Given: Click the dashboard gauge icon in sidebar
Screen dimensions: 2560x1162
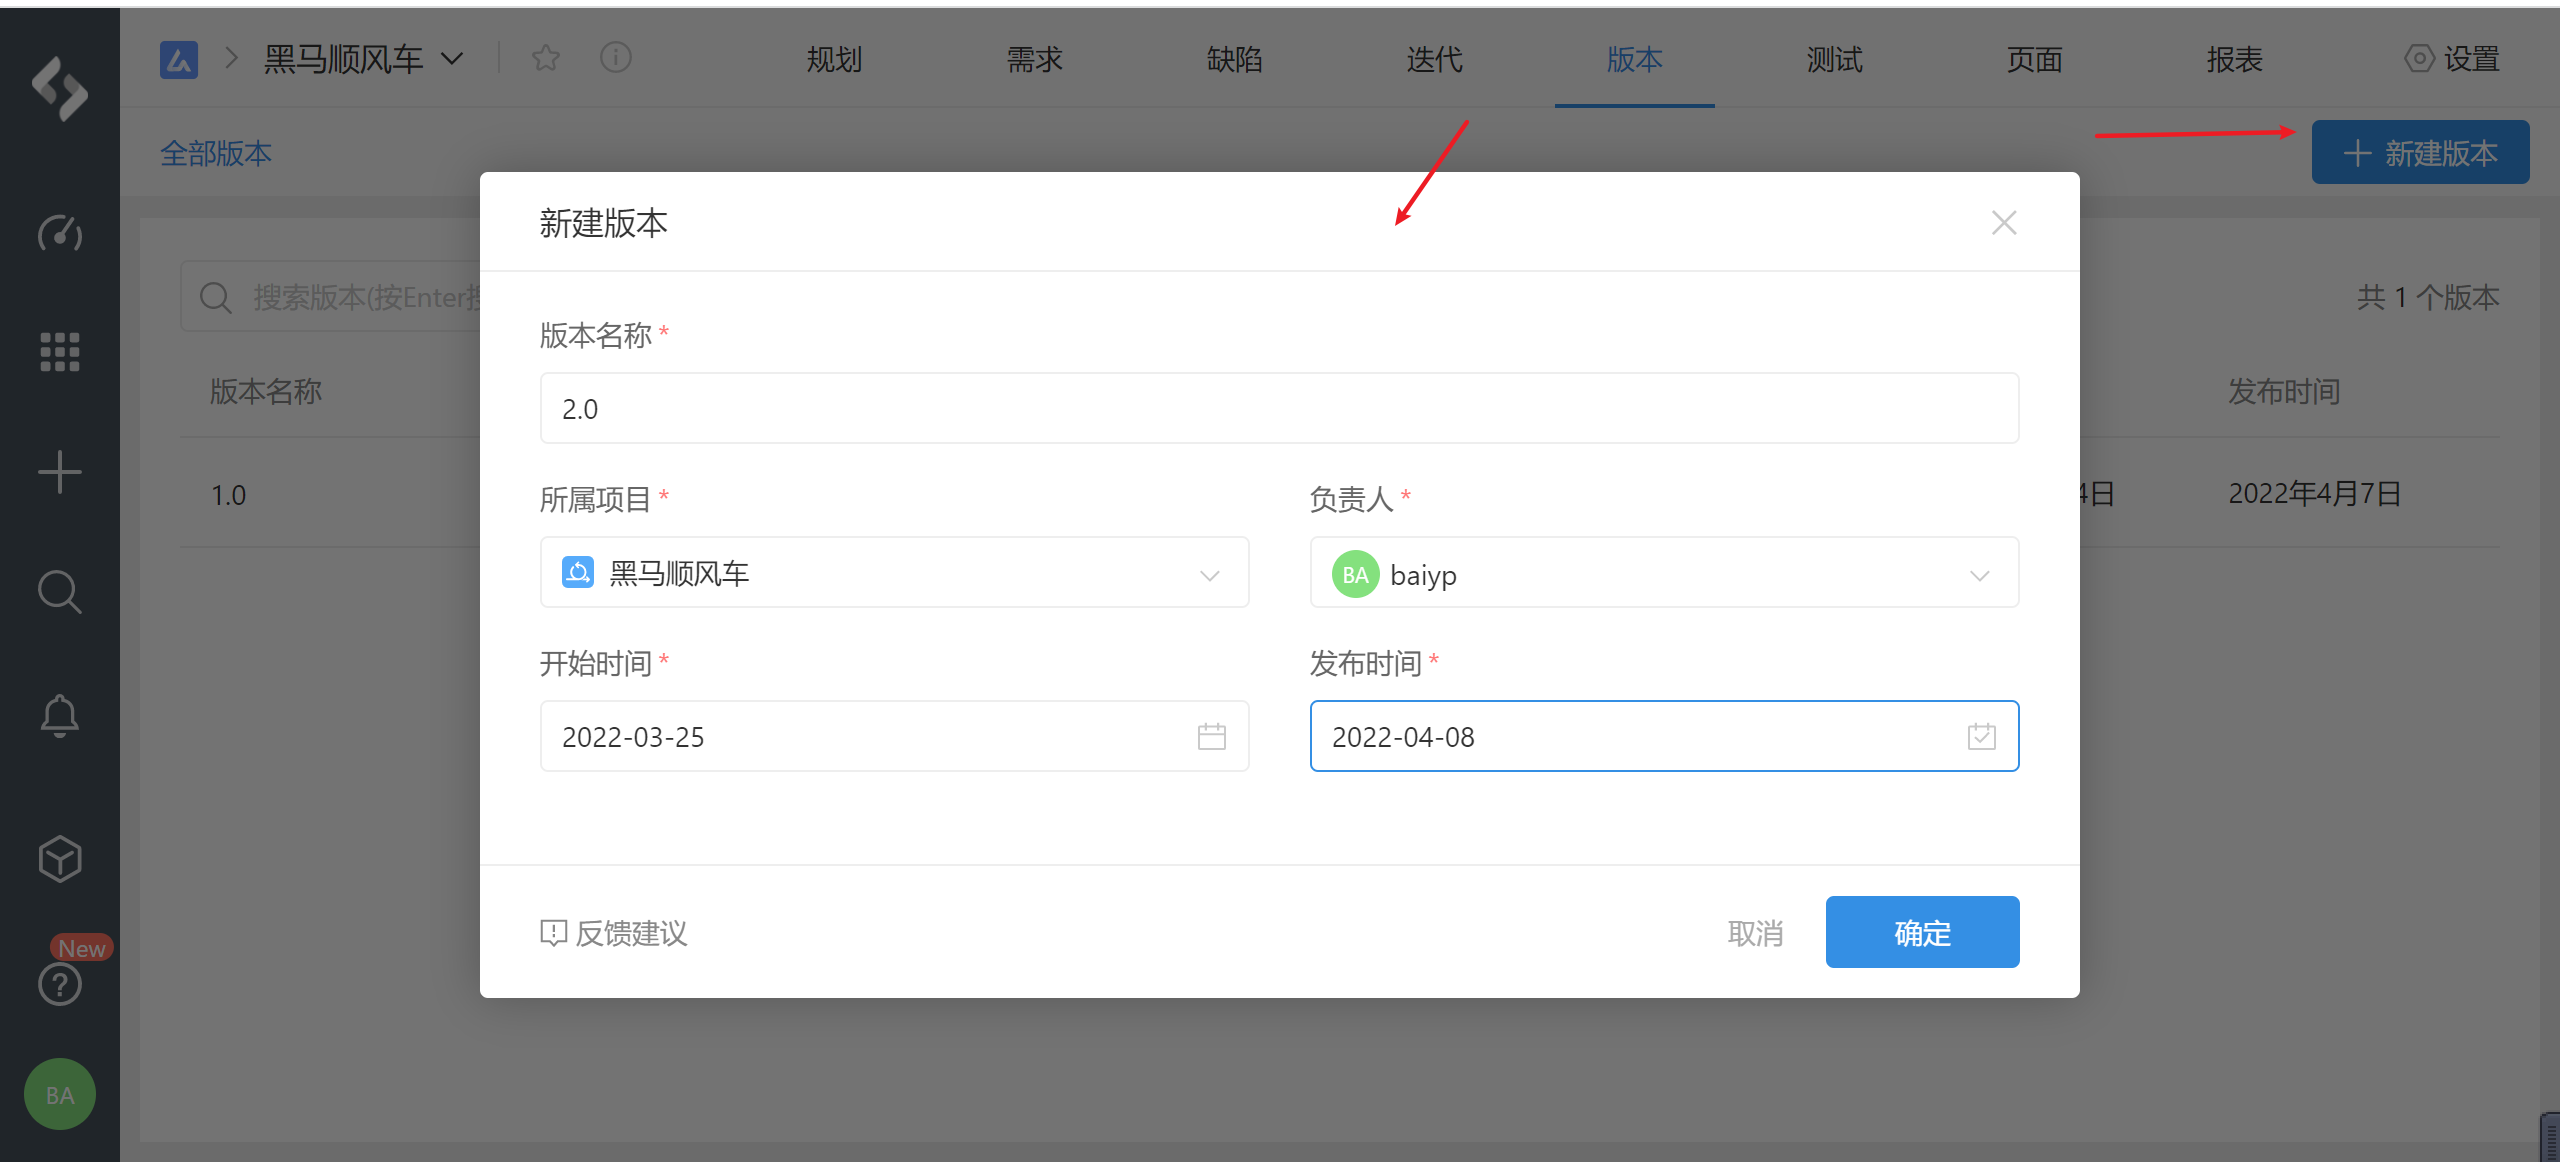Looking at the screenshot, I should pos(60,233).
